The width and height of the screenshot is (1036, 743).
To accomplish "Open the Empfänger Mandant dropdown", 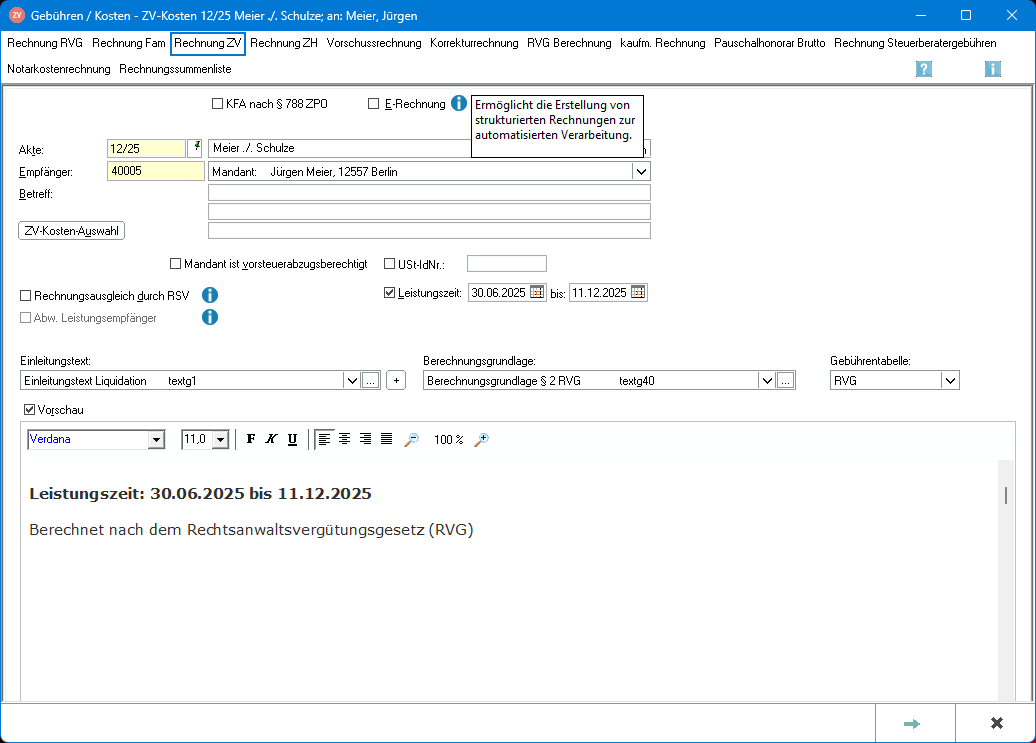I will coord(641,171).
